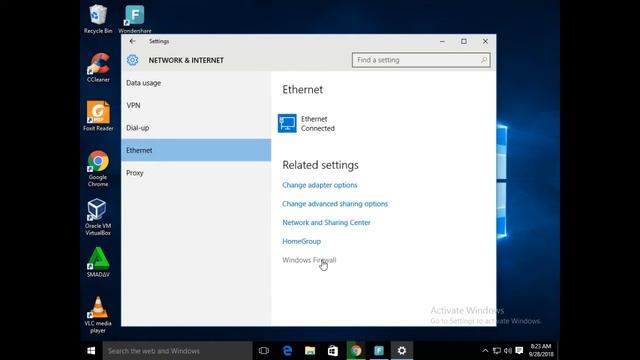Open the Action Center notification icon
Viewport: 640px width, 360px height.
tap(519, 351)
